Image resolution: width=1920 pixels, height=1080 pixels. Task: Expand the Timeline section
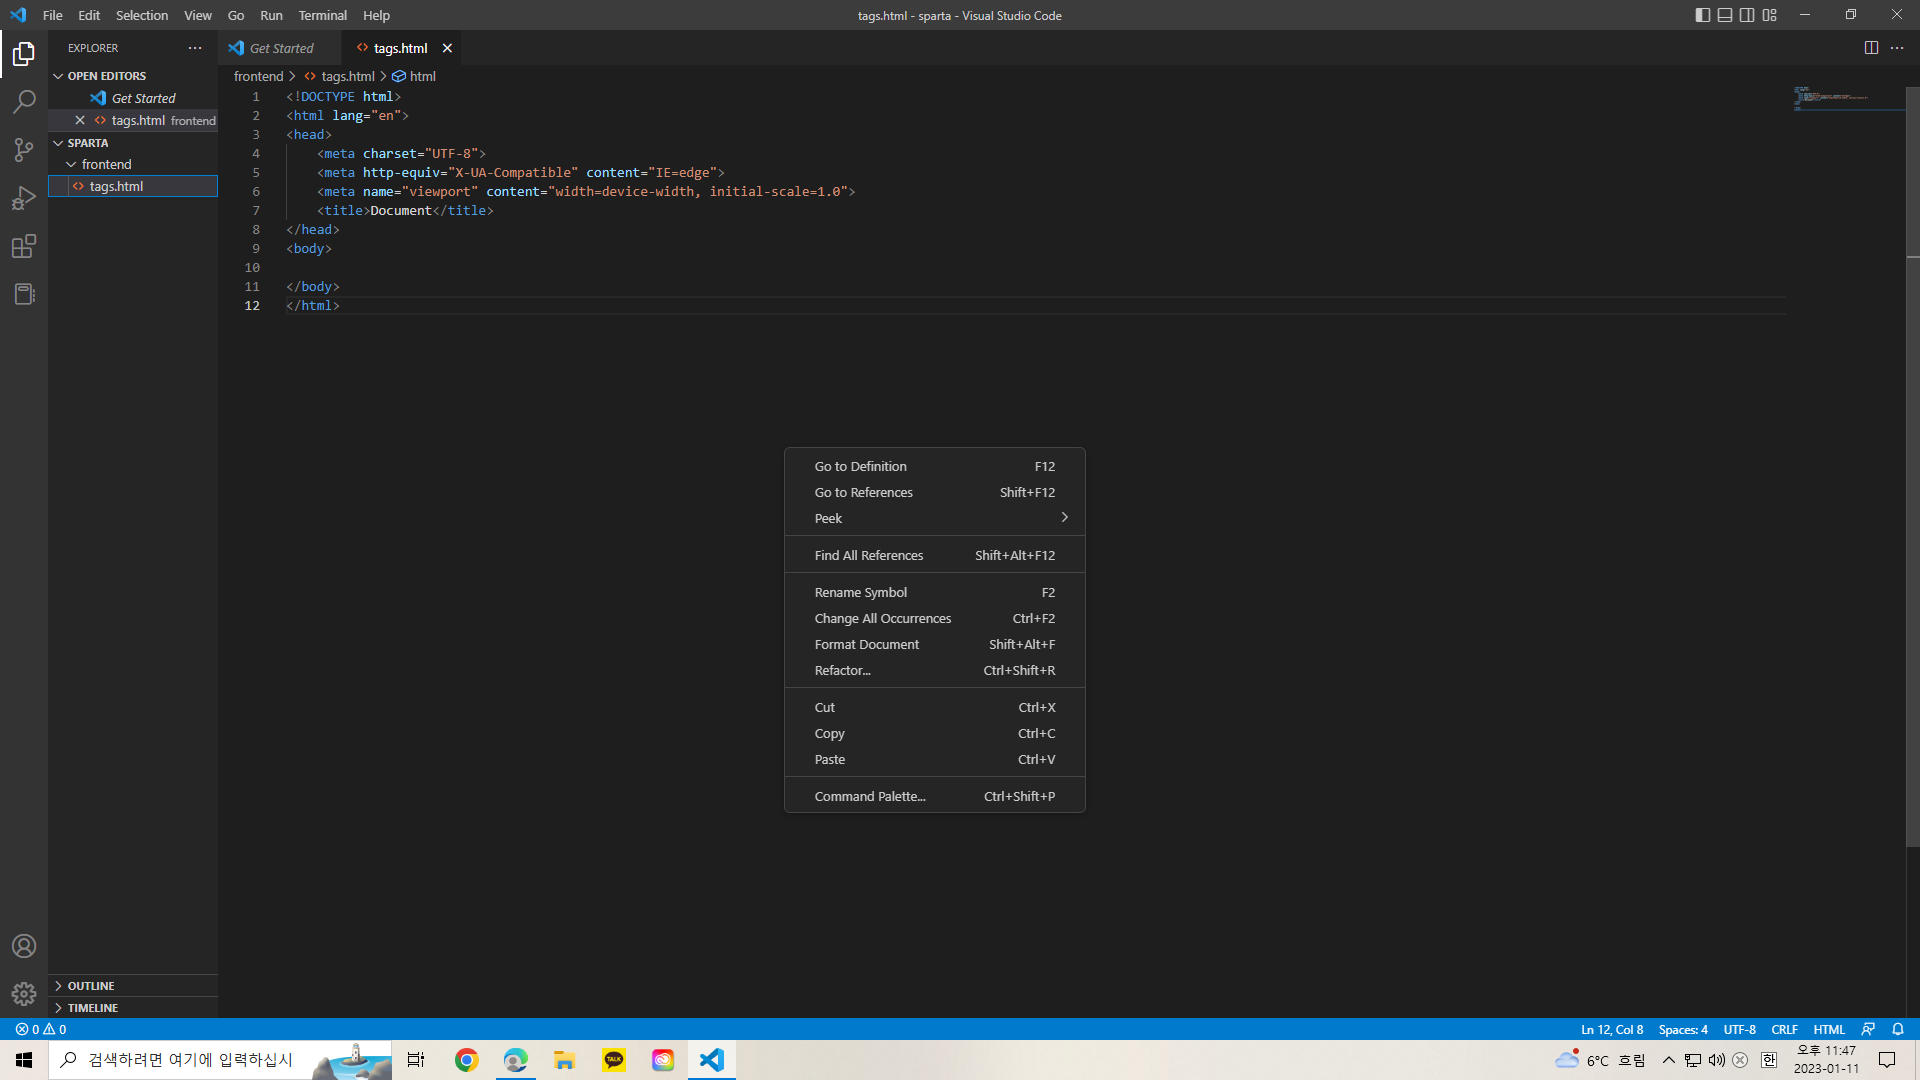click(133, 1008)
